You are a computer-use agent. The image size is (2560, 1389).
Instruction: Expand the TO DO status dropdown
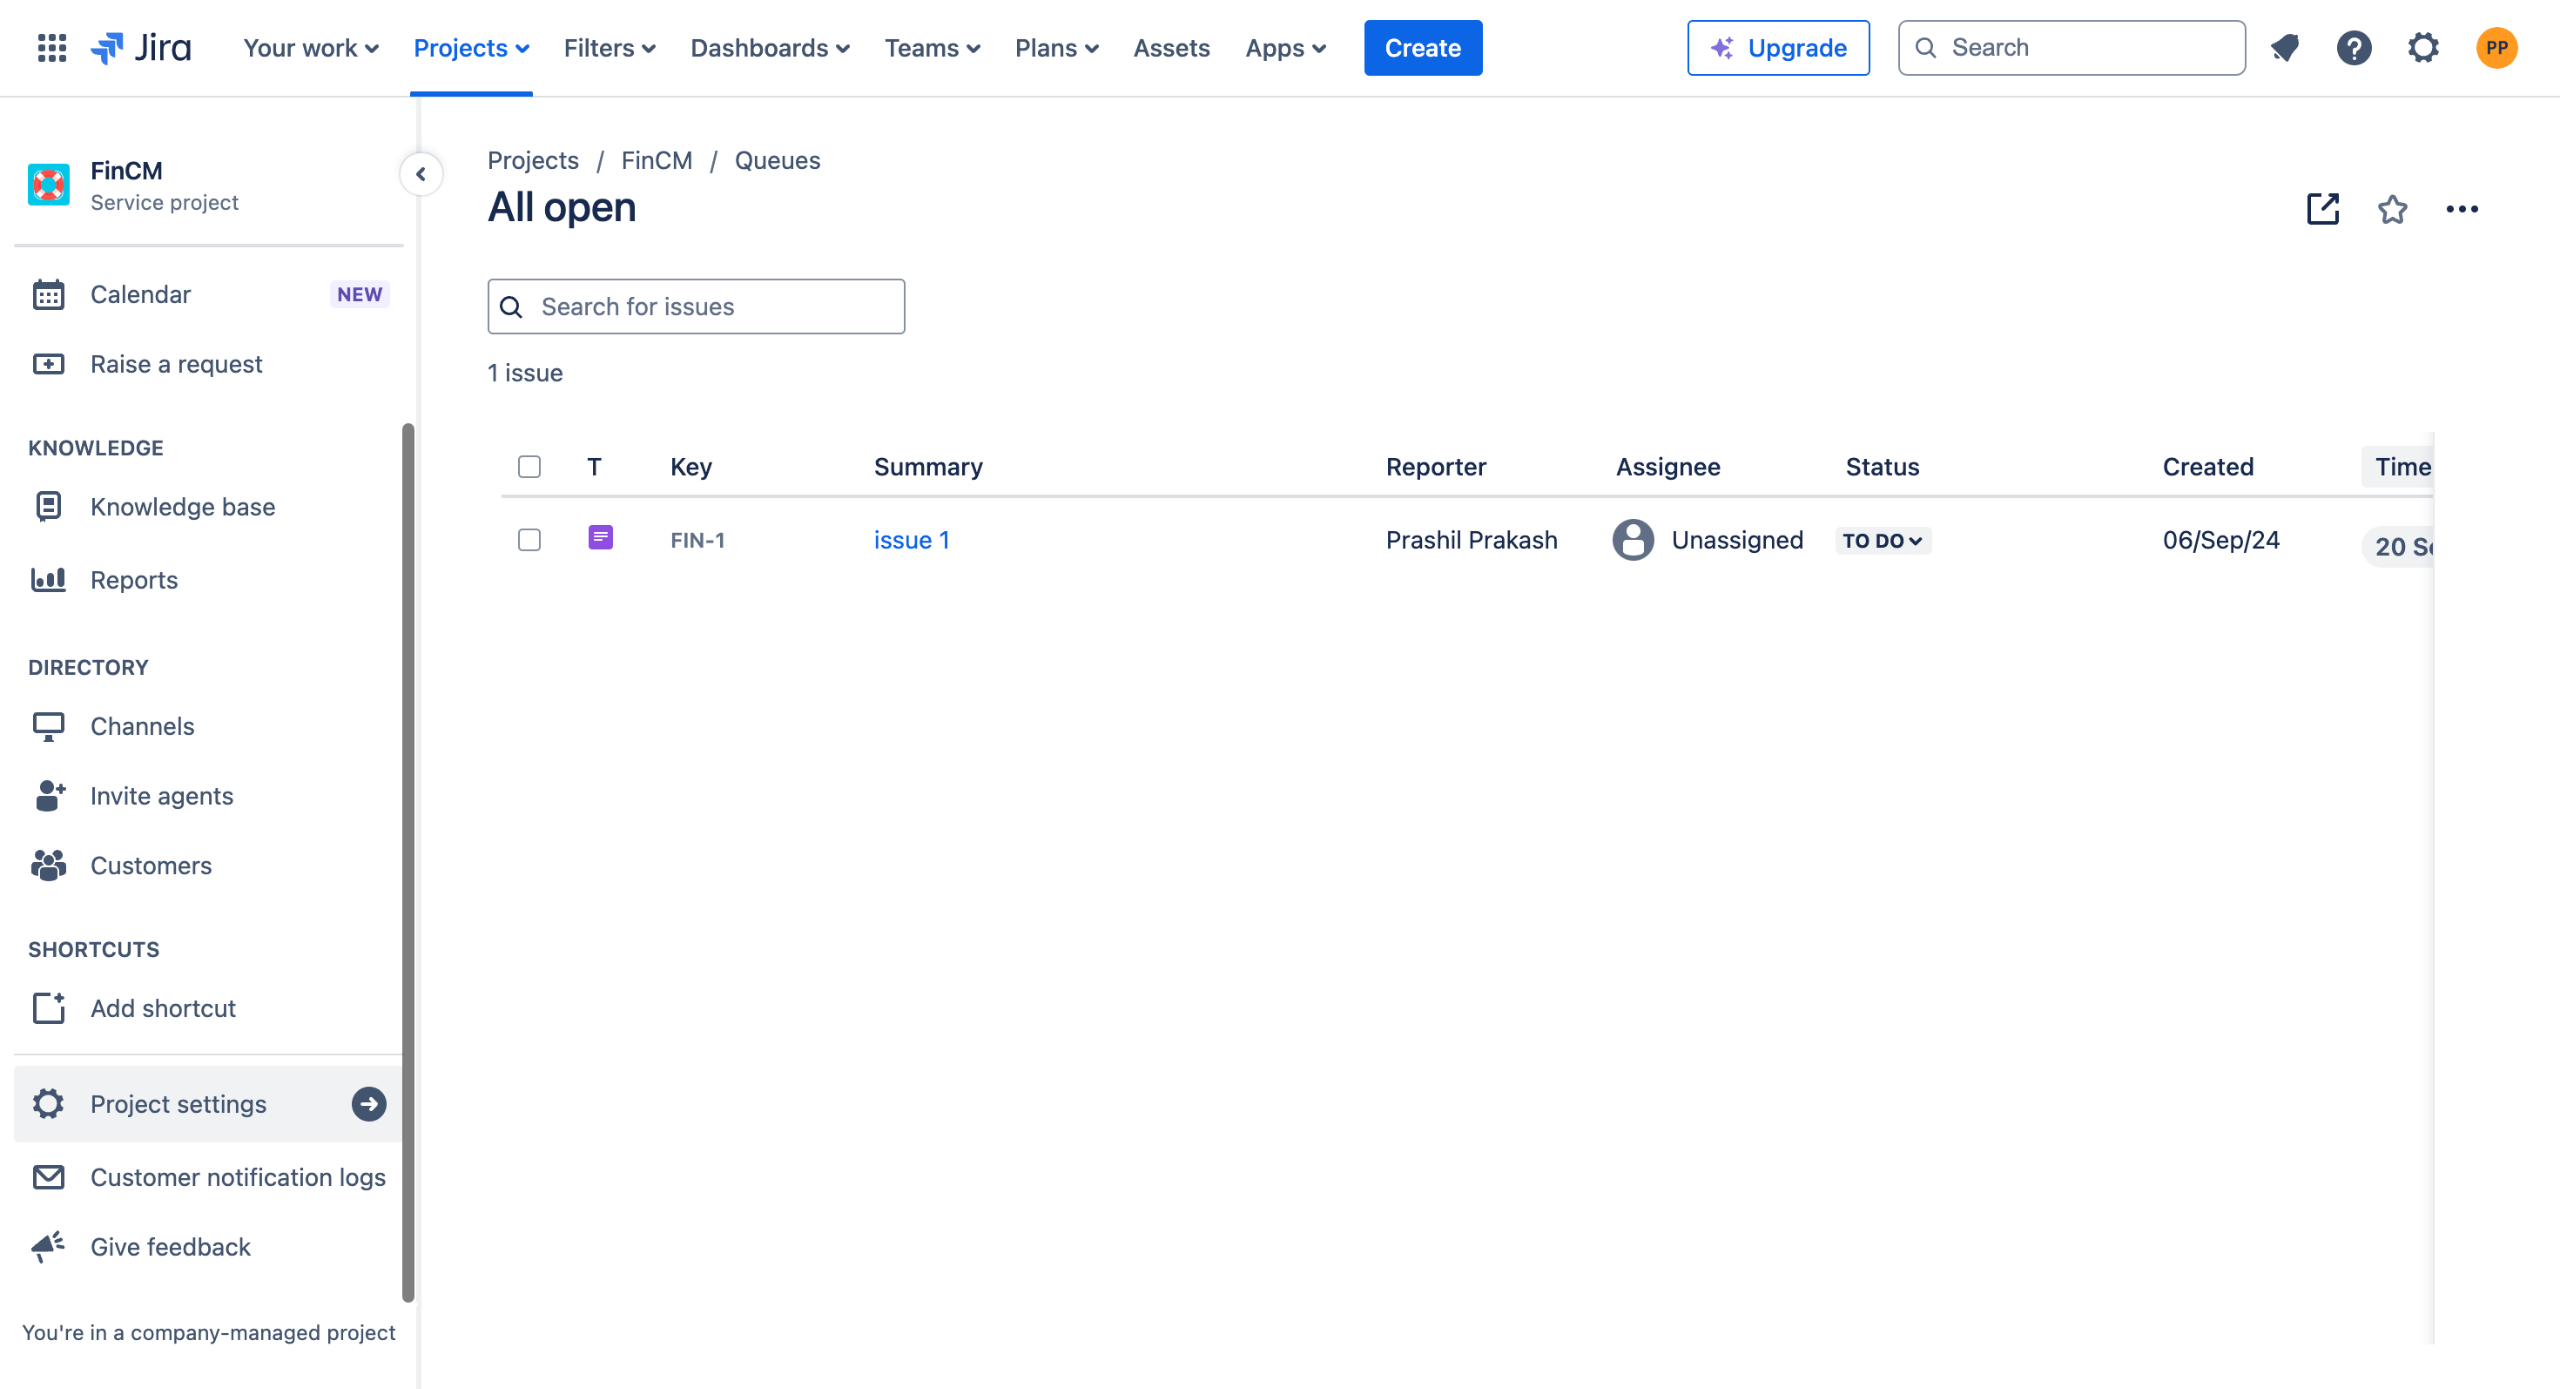[1882, 541]
